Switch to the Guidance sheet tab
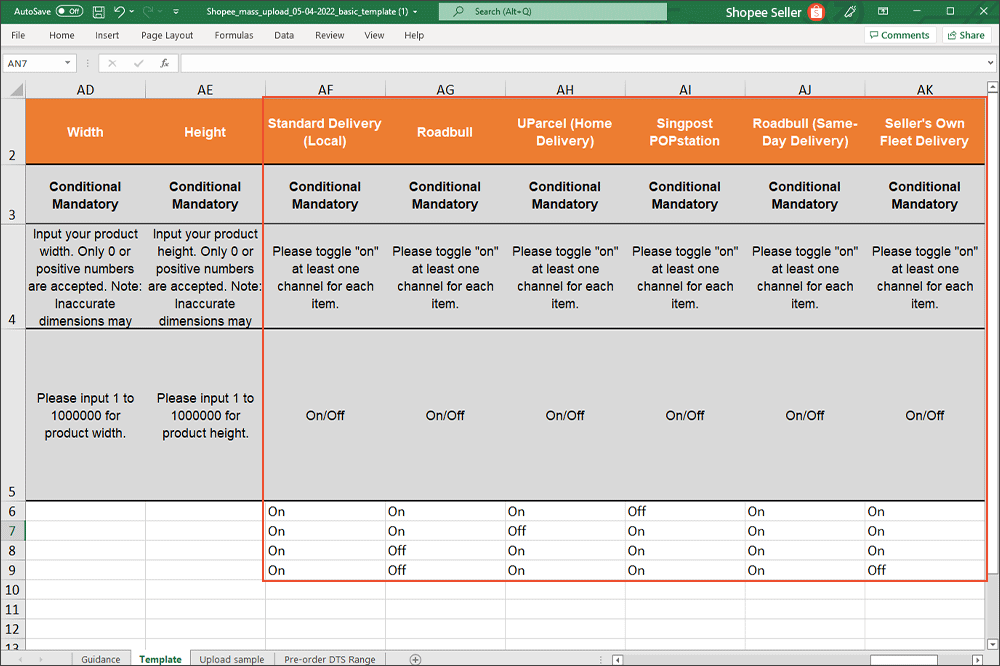1000x666 pixels. point(100,659)
